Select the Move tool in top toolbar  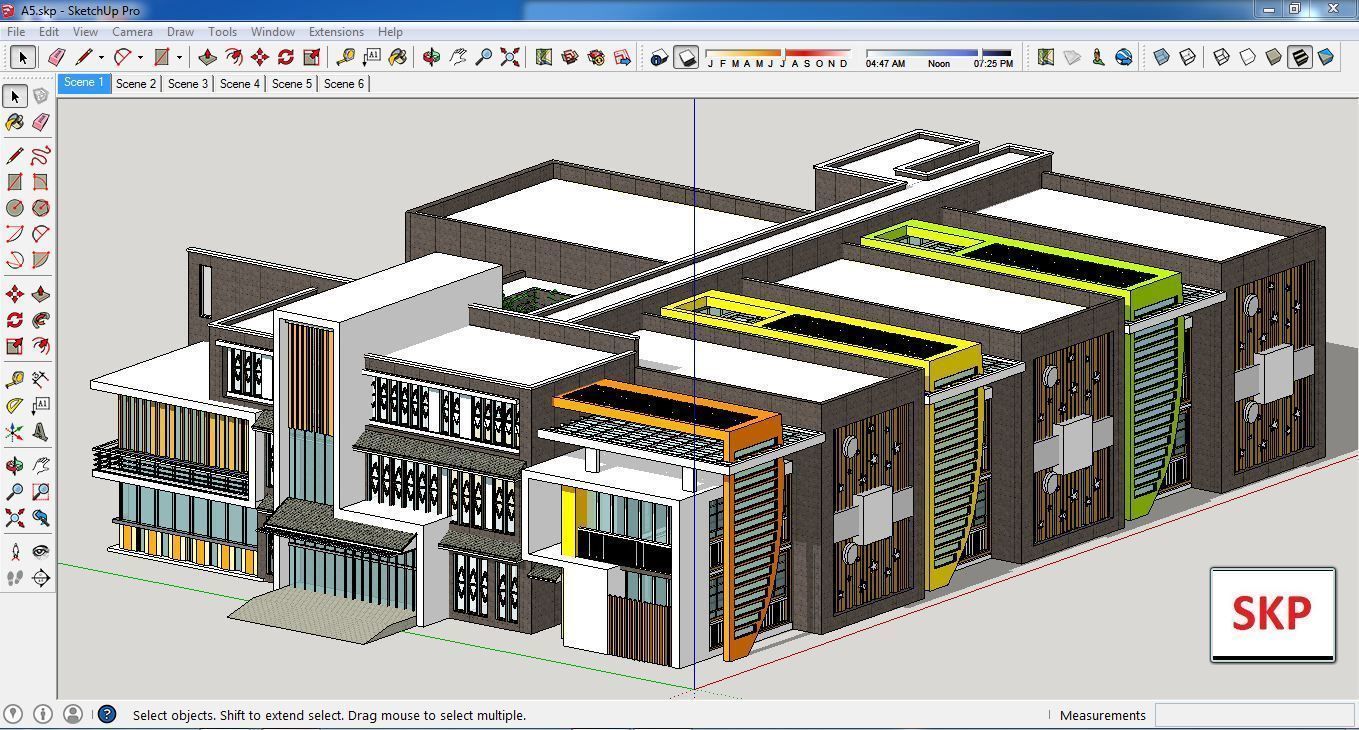click(x=260, y=57)
